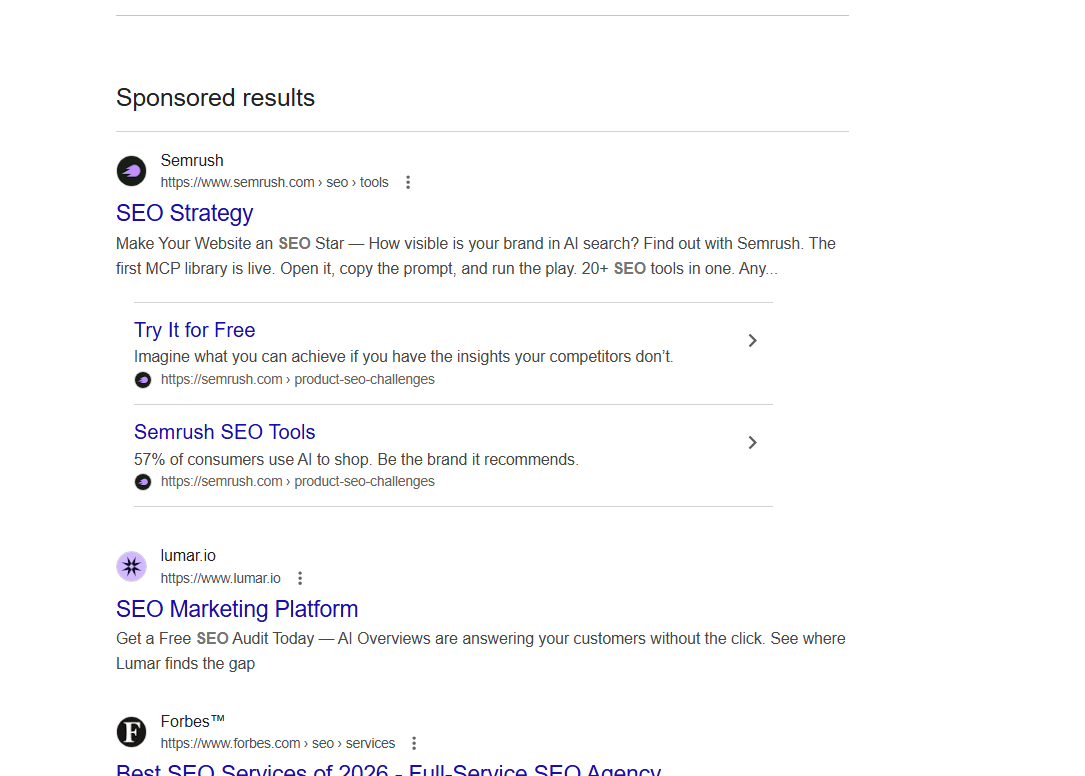Screen dimensions: 1085x776
Task: Click the https://www.lumar.io URL text
Action: click(221, 578)
